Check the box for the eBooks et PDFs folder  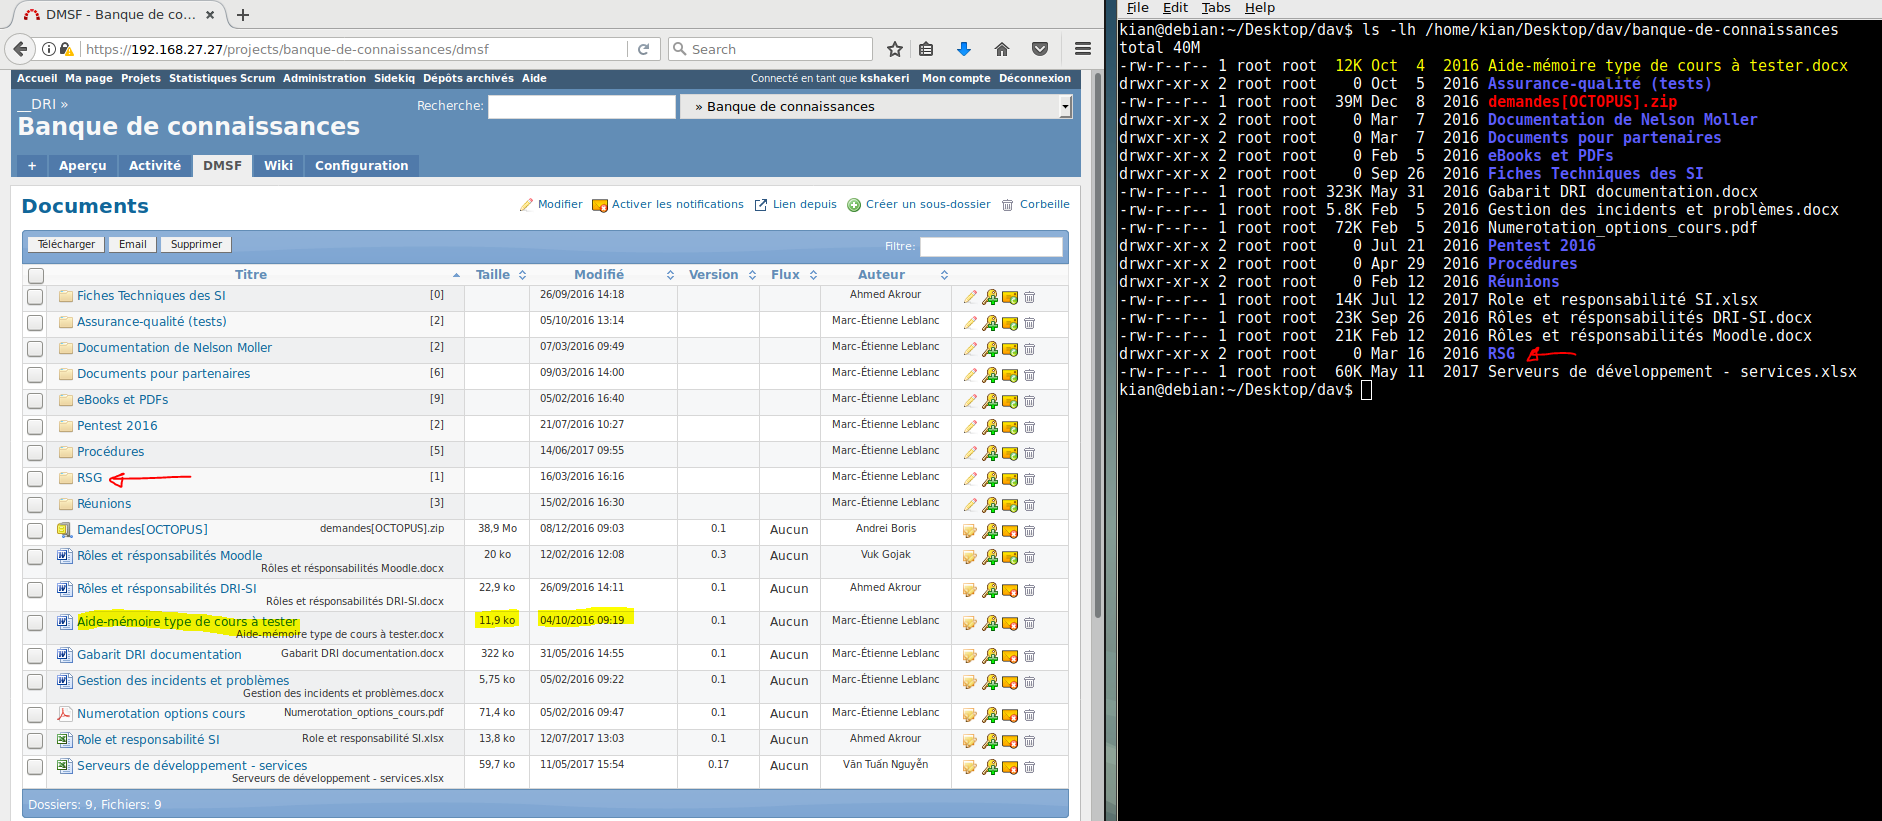click(35, 401)
